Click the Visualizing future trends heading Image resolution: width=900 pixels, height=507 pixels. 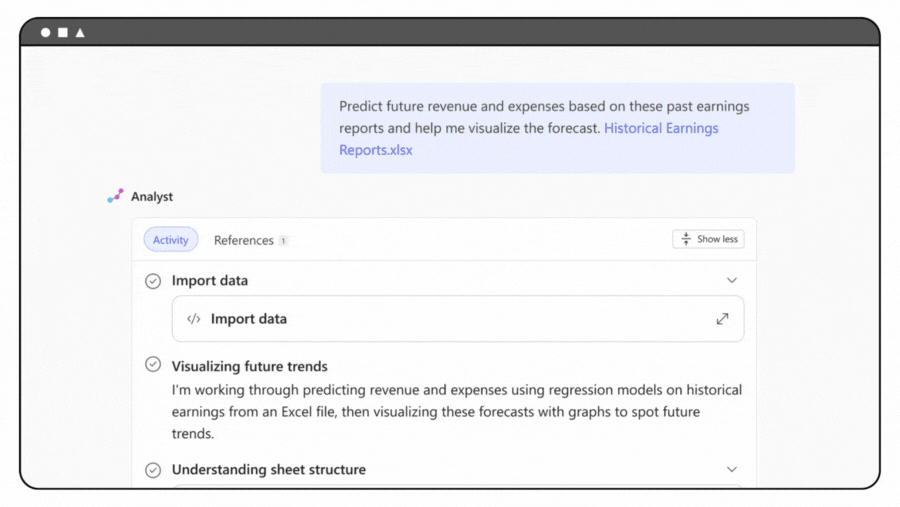(x=250, y=366)
